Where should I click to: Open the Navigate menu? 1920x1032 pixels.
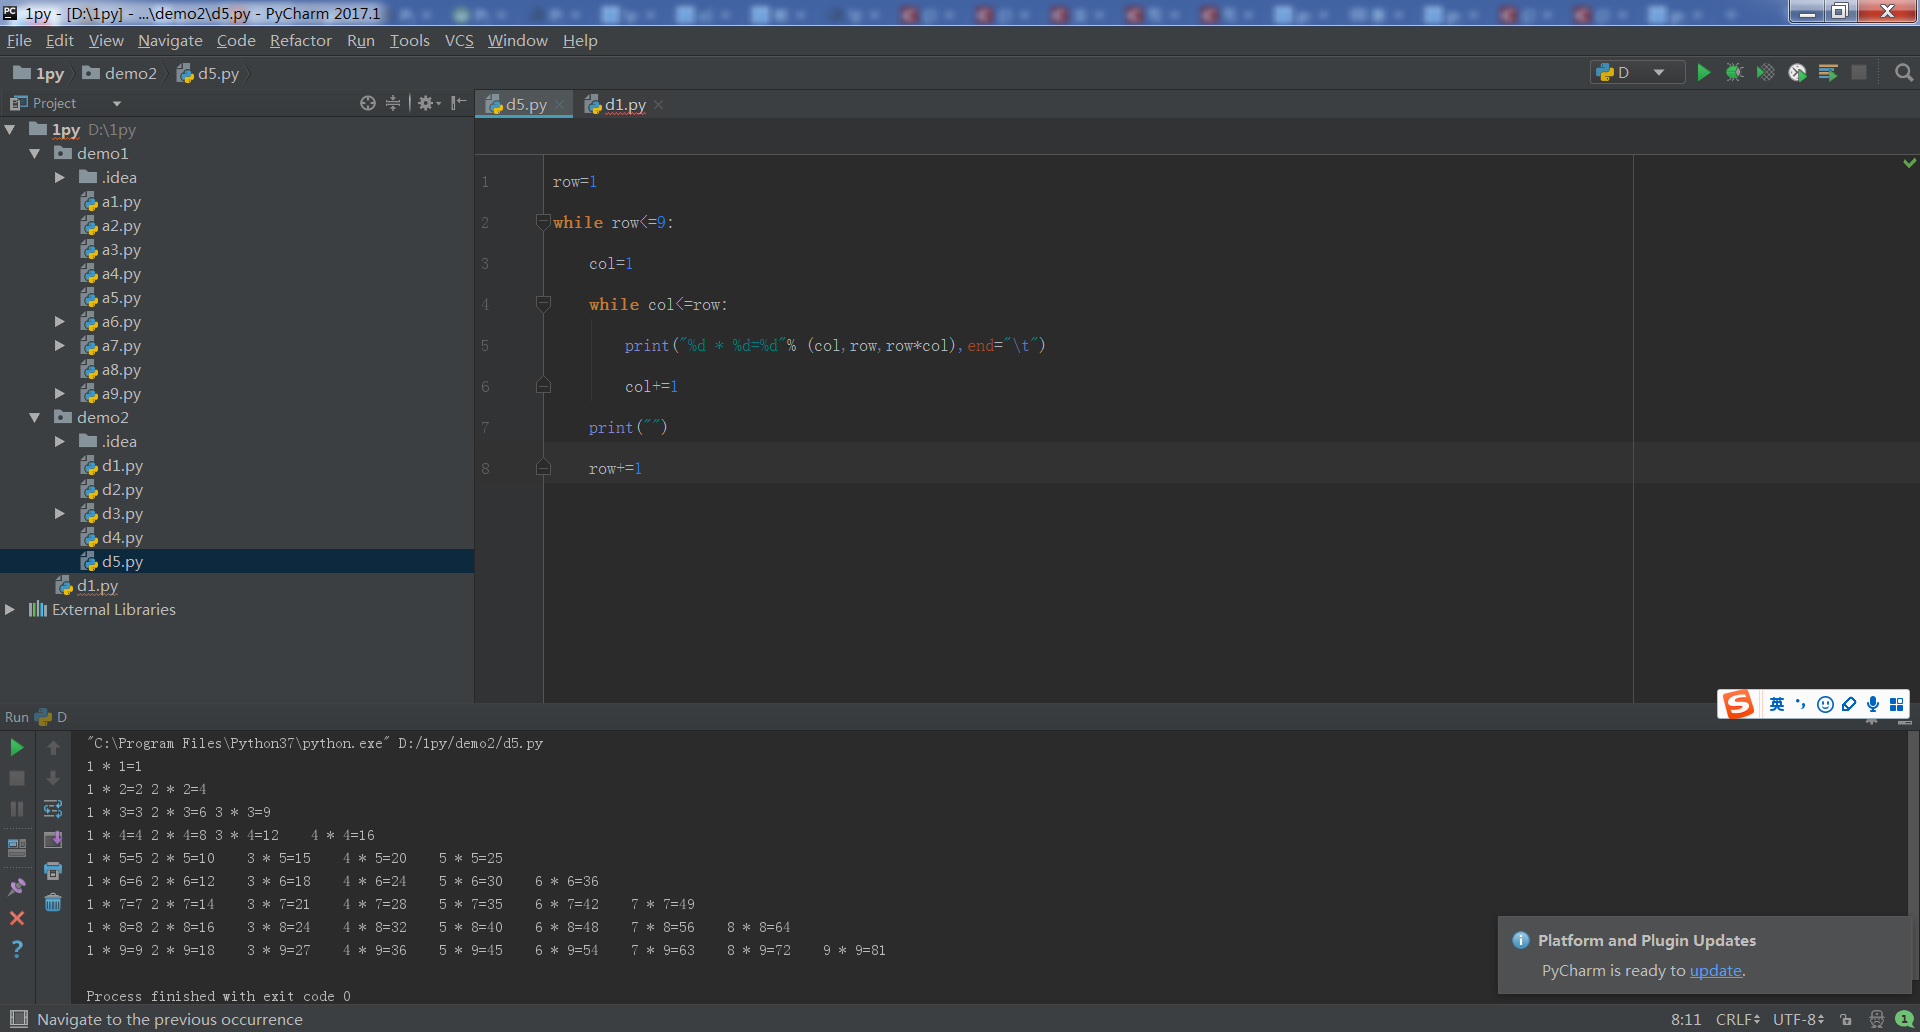pos(170,40)
